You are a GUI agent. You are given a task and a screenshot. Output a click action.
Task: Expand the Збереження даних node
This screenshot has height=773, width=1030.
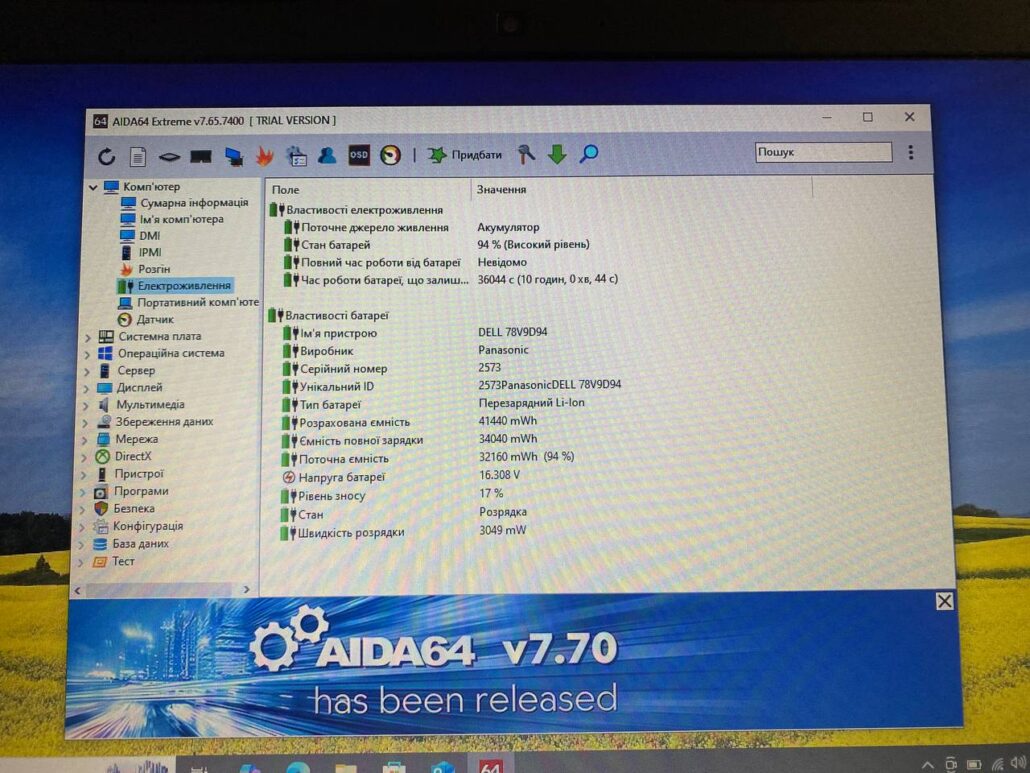(85, 423)
